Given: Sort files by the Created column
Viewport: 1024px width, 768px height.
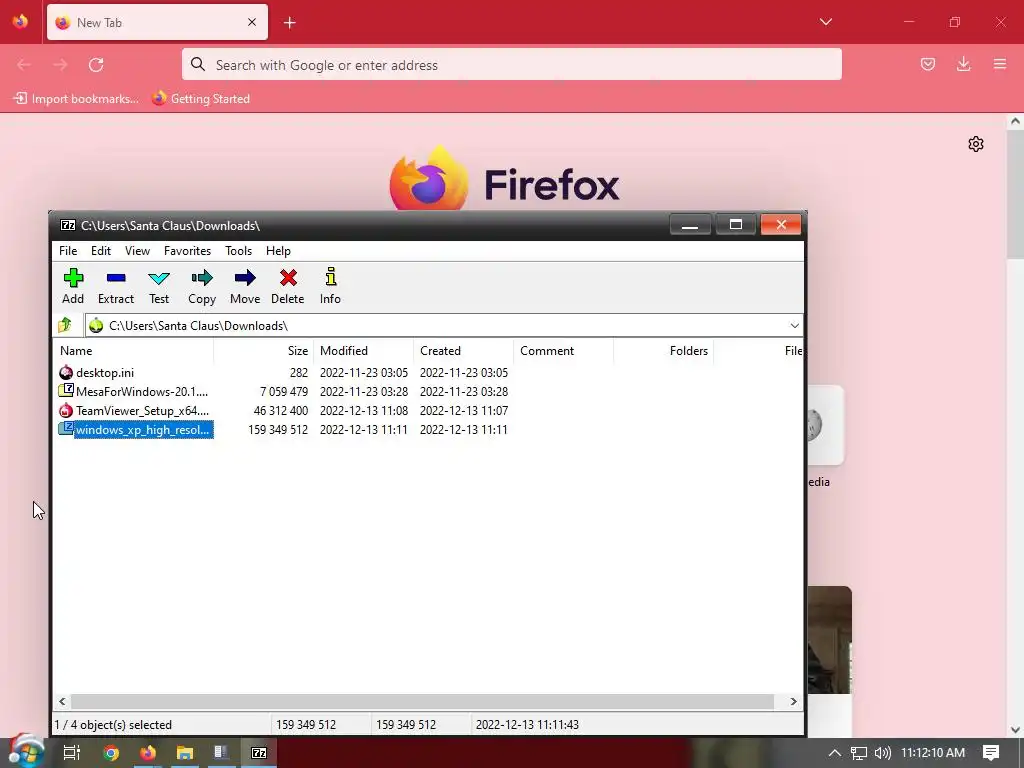Looking at the screenshot, I should click(x=464, y=351).
